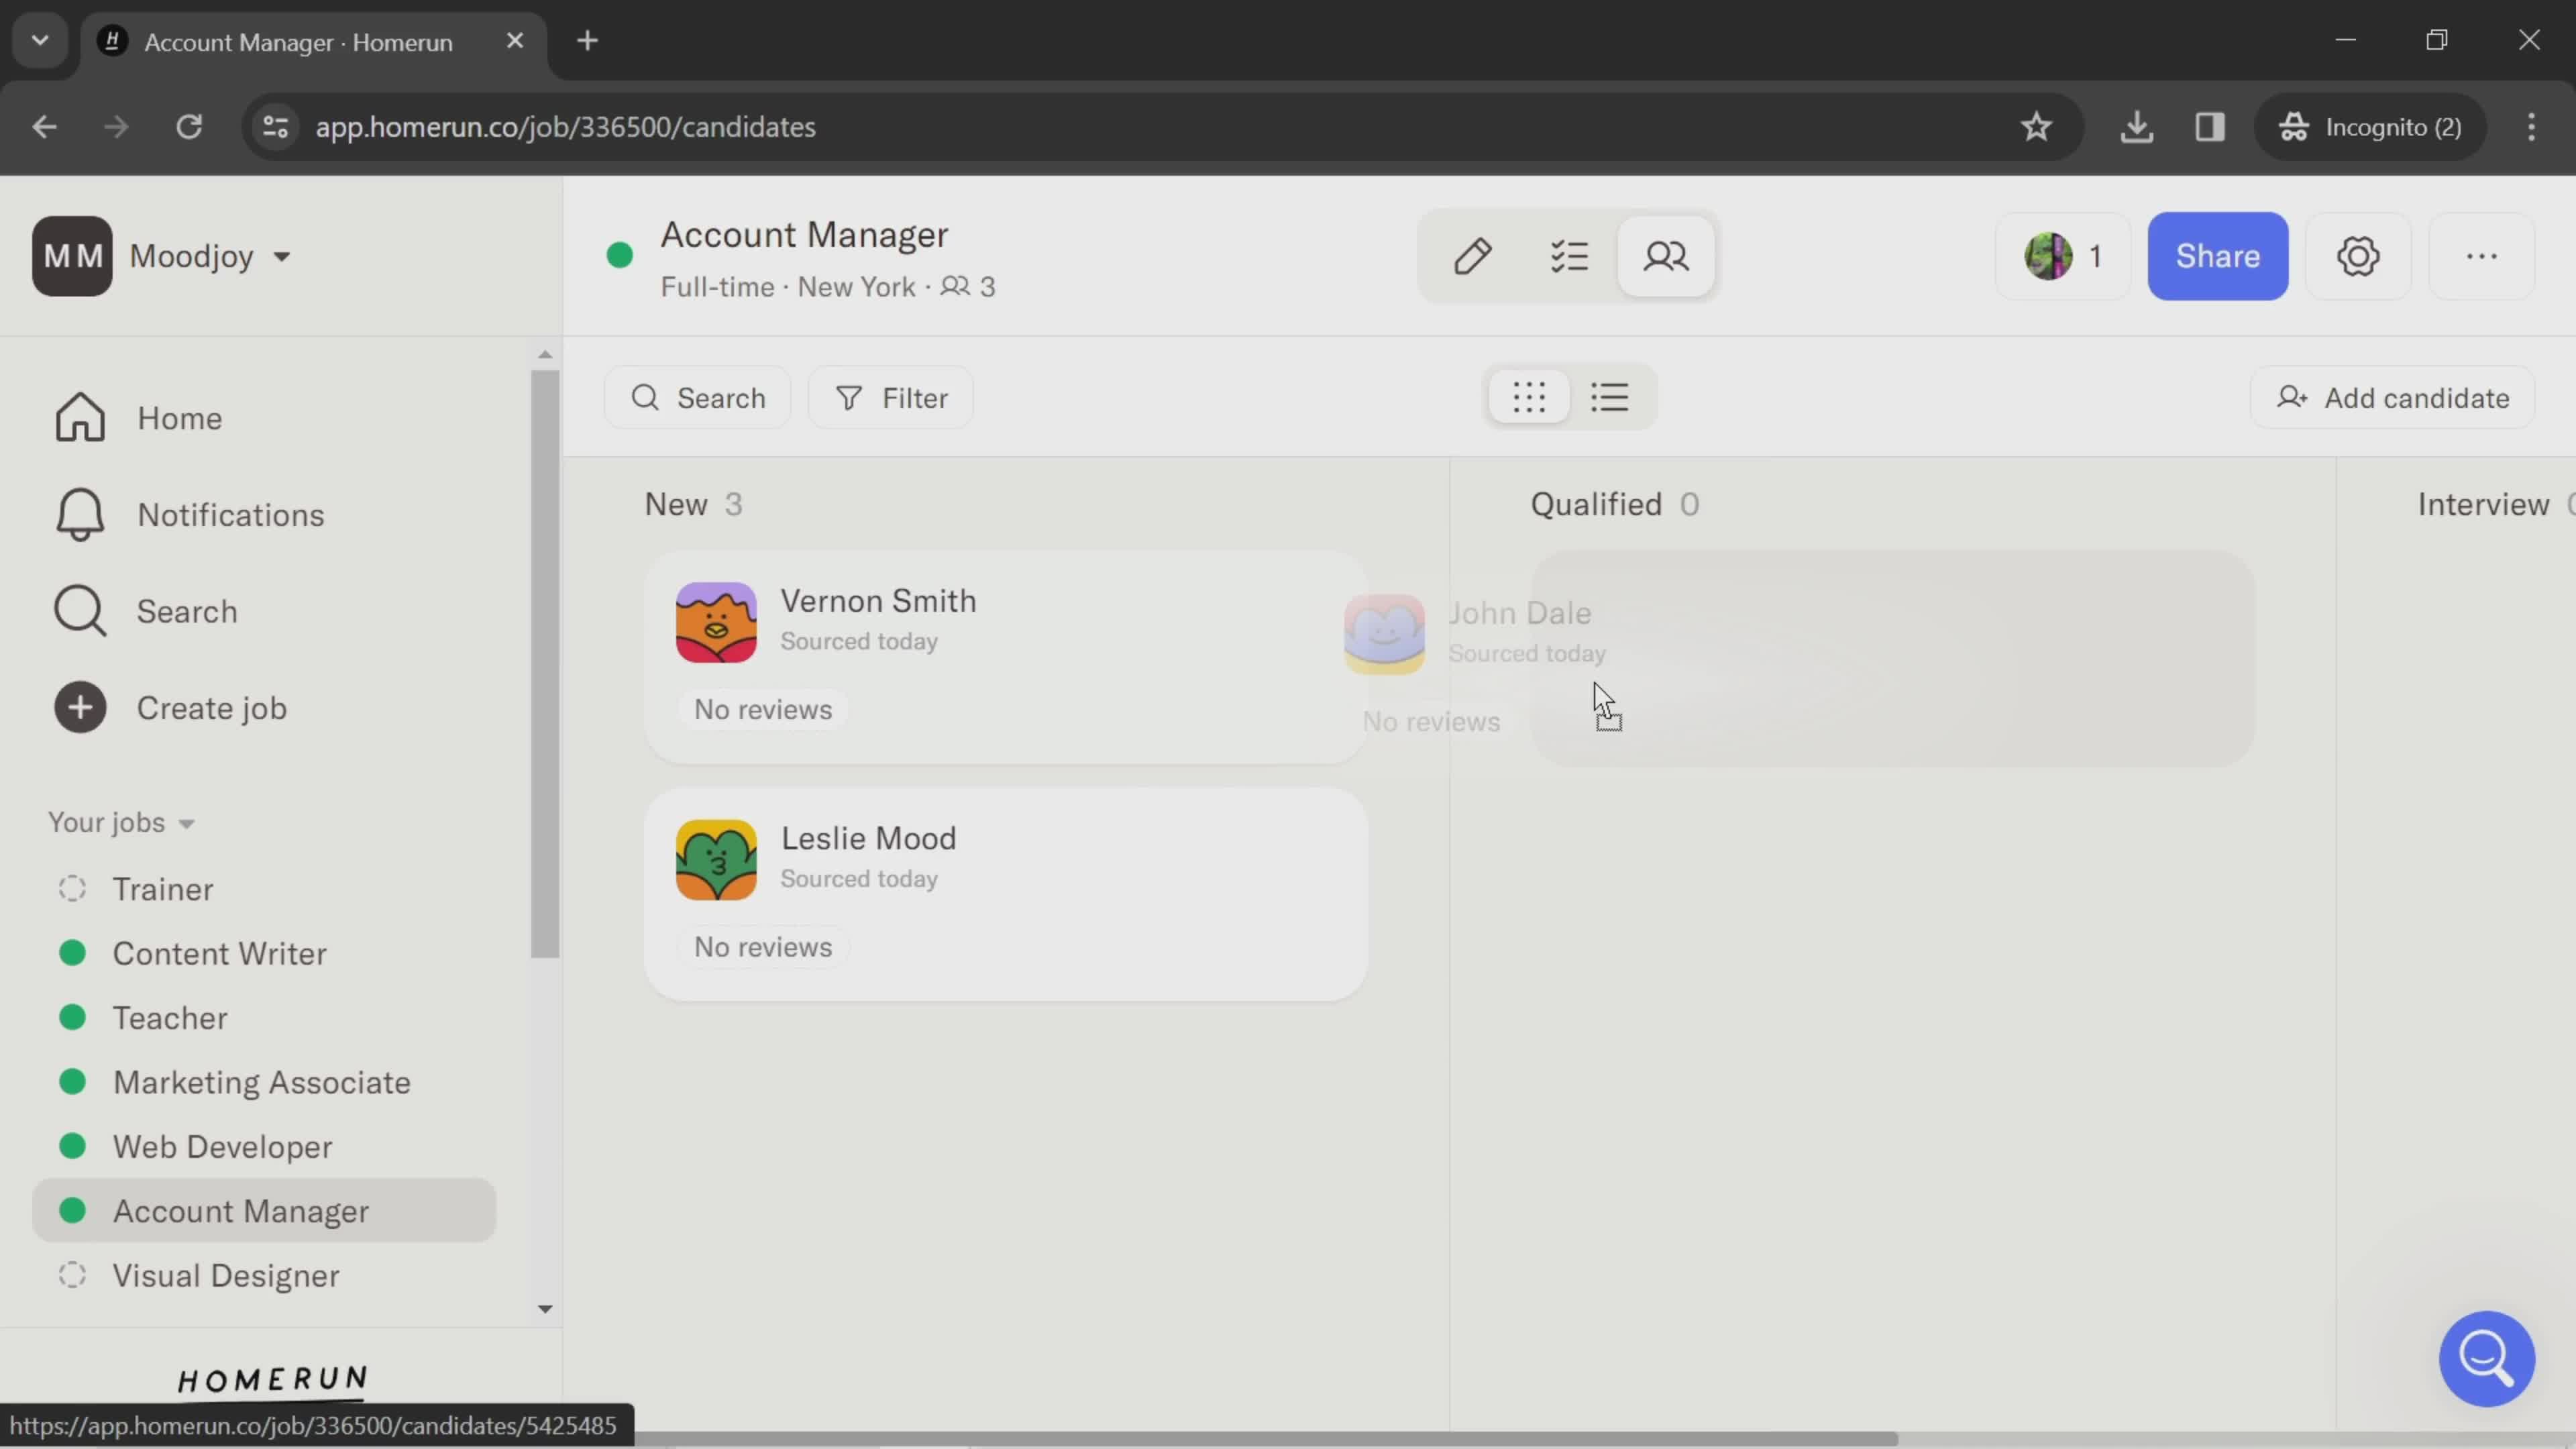Click the checklist/scoring icon in toolbar
This screenshot has height=1449, width=2576.
point(1568,256)
